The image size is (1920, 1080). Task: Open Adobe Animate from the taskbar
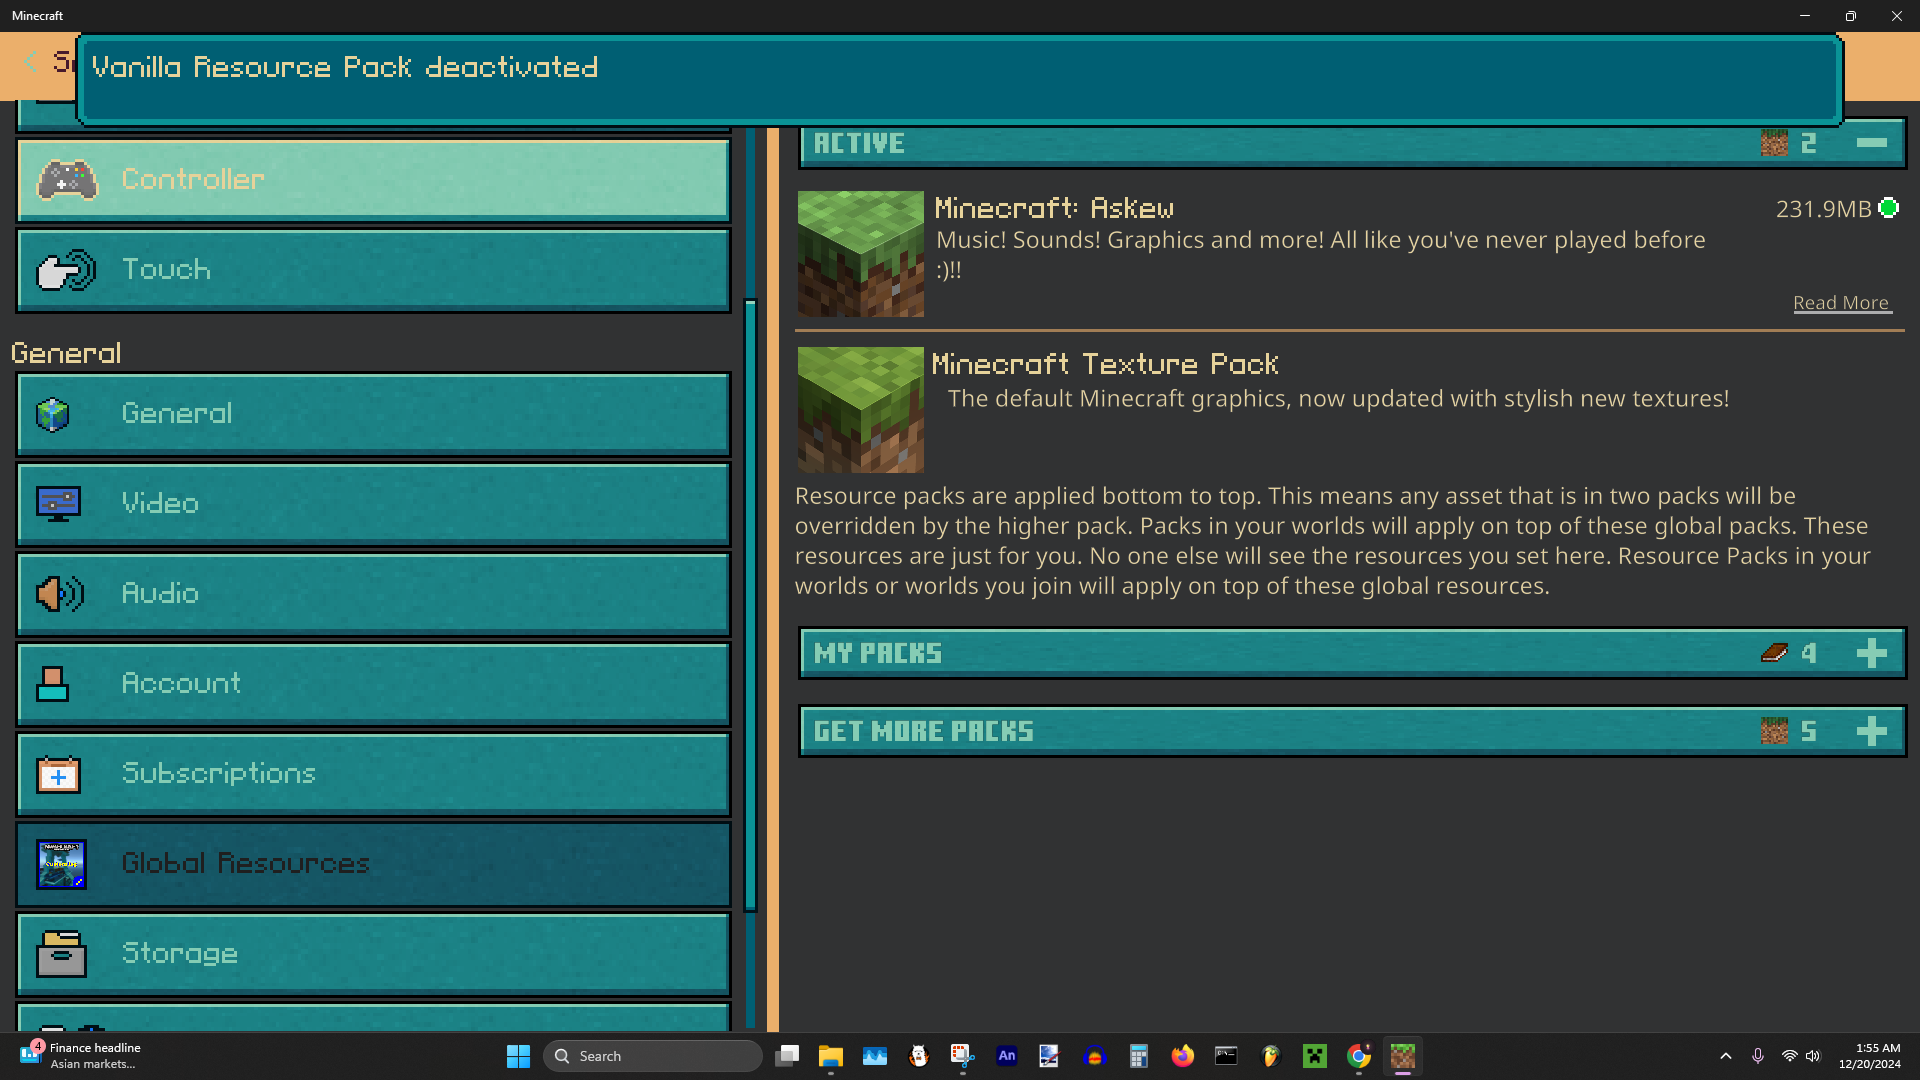pyautogui.click(x=1007, y=1056)
